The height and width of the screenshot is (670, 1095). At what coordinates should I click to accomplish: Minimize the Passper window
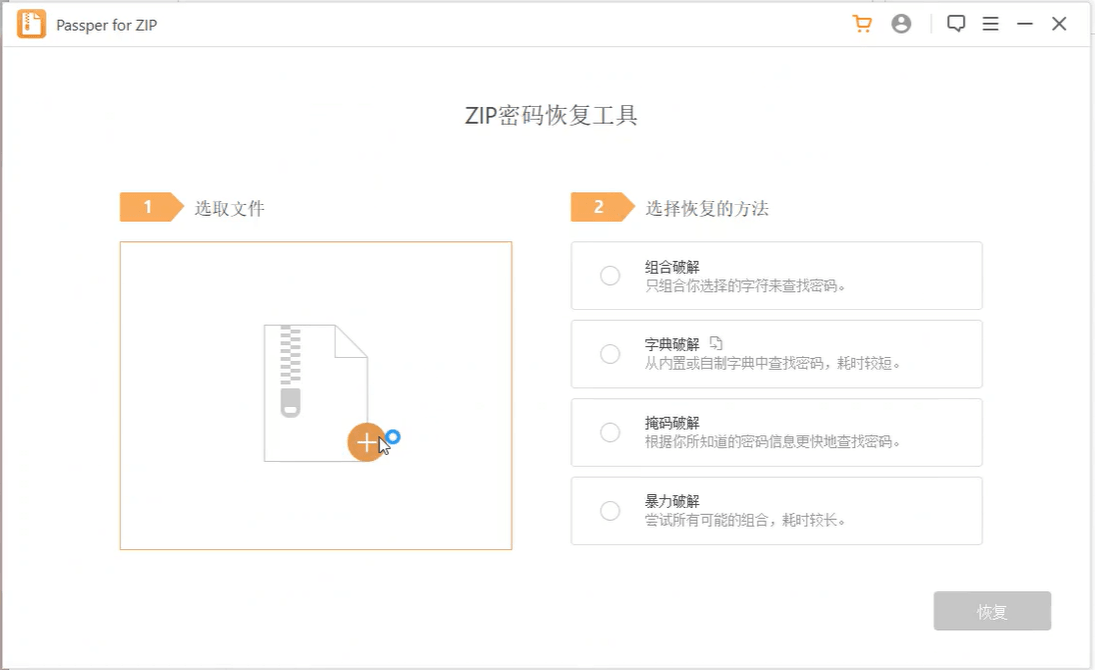point(1025,24)
